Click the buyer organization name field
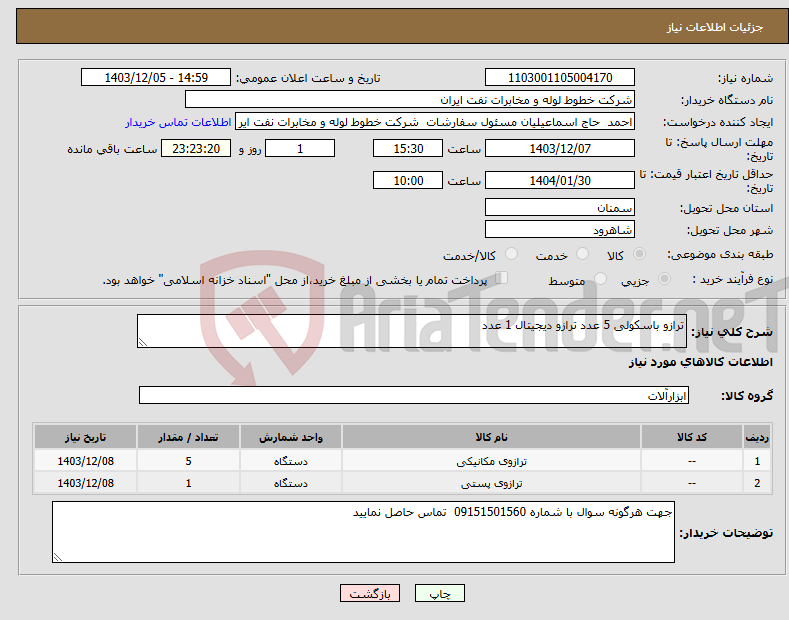Viewport: 789px width, 620px height. [410, 100]
